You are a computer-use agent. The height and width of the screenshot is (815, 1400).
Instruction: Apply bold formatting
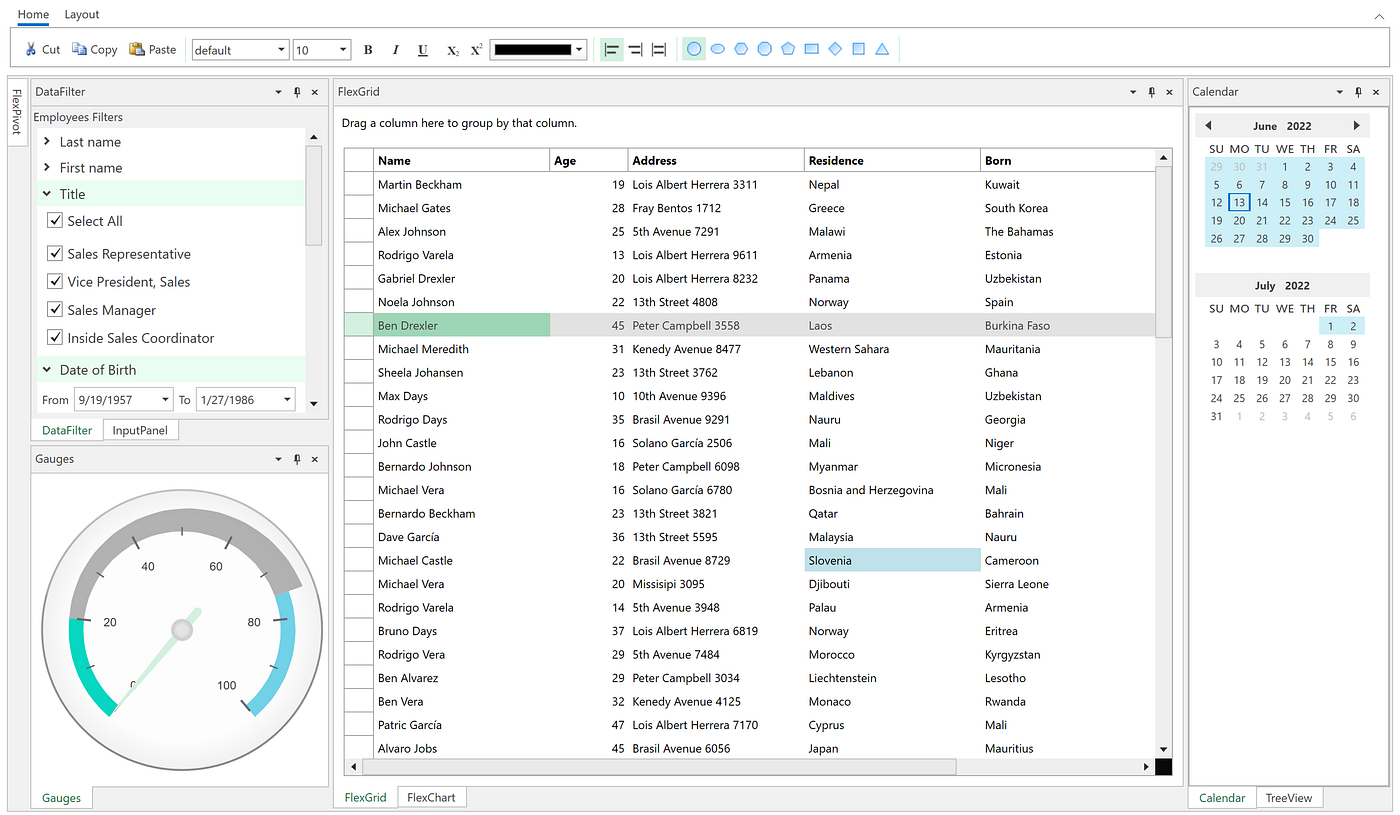(x=367, y=48)
